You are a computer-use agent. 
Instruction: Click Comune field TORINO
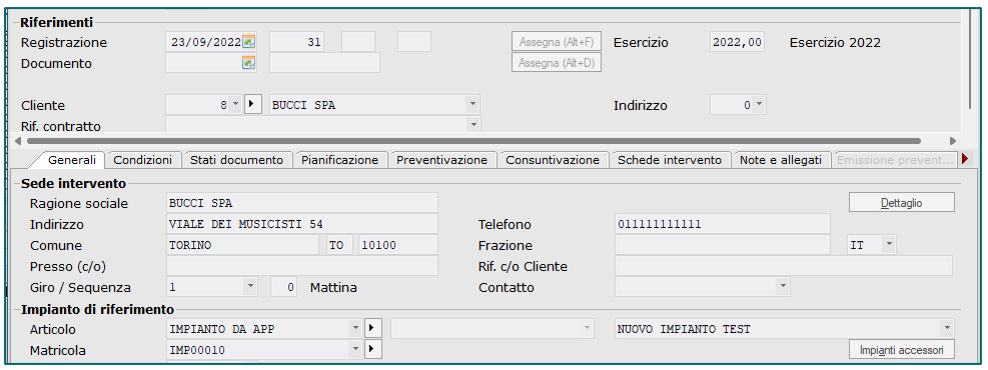click(x=243, y=245)
